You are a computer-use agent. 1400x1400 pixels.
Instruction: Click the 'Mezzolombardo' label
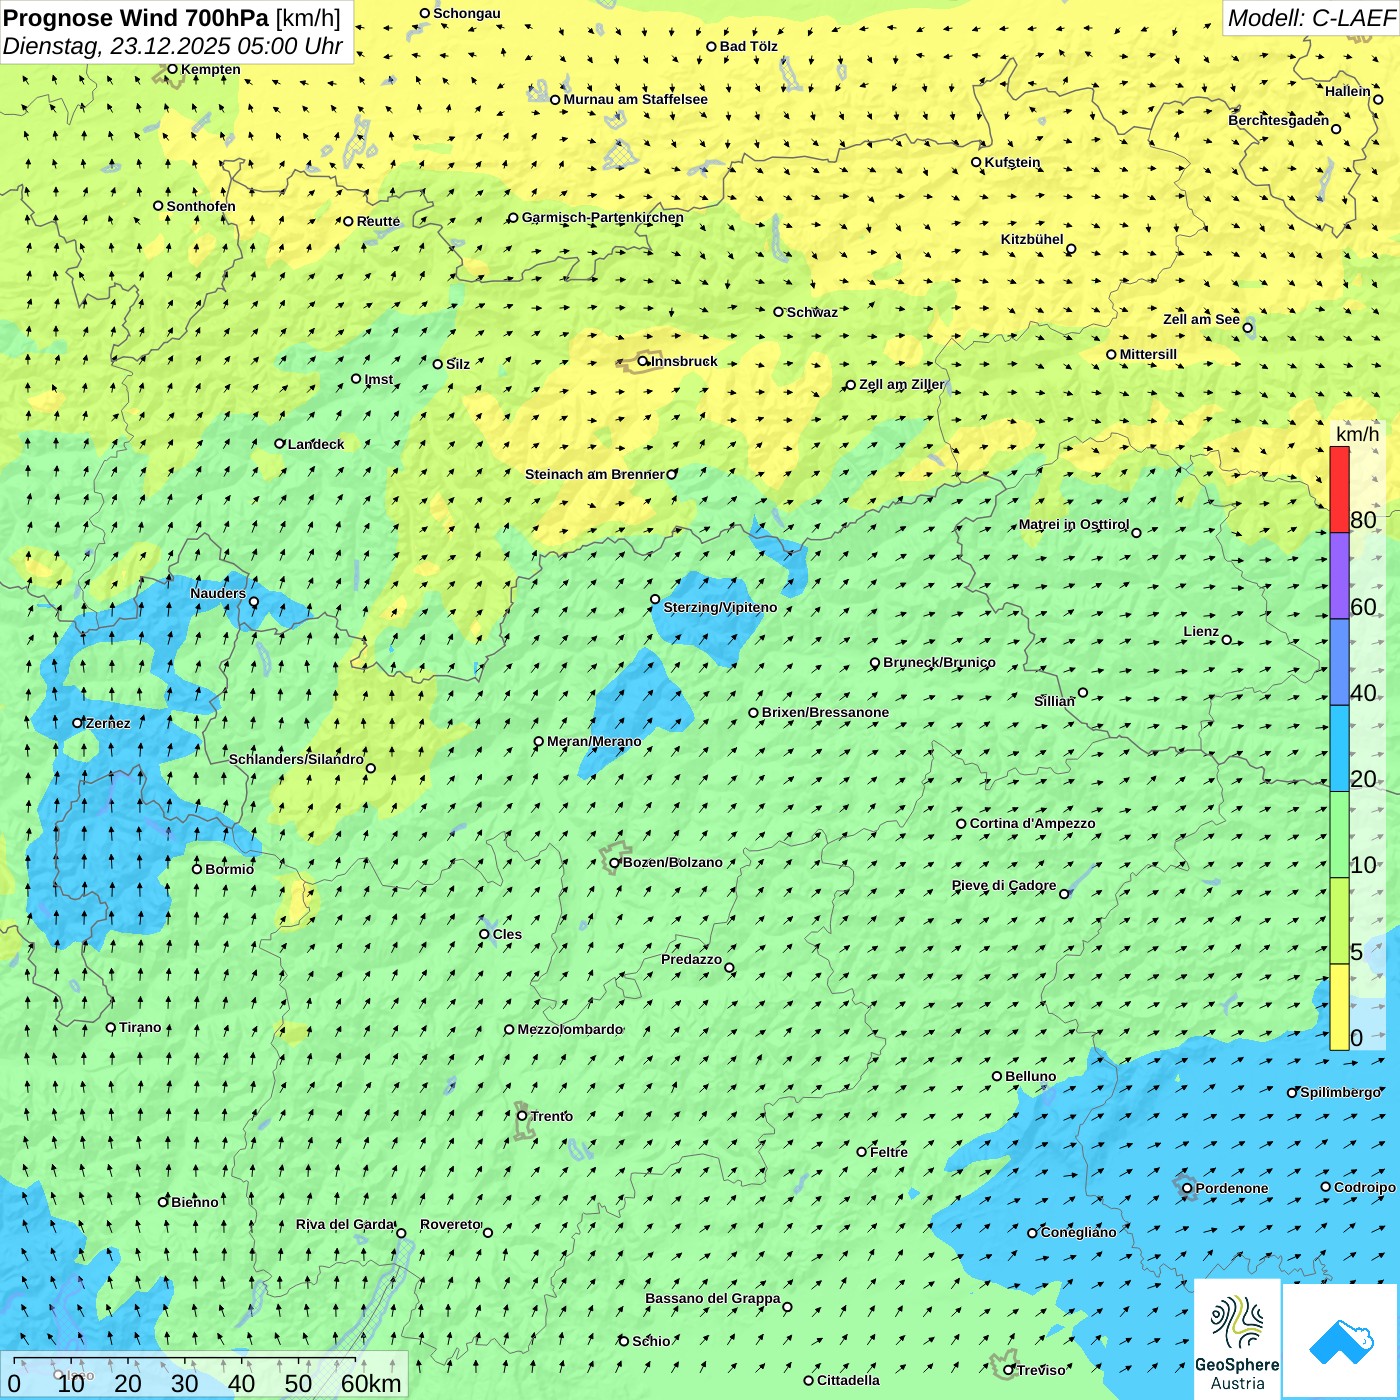570,1029
